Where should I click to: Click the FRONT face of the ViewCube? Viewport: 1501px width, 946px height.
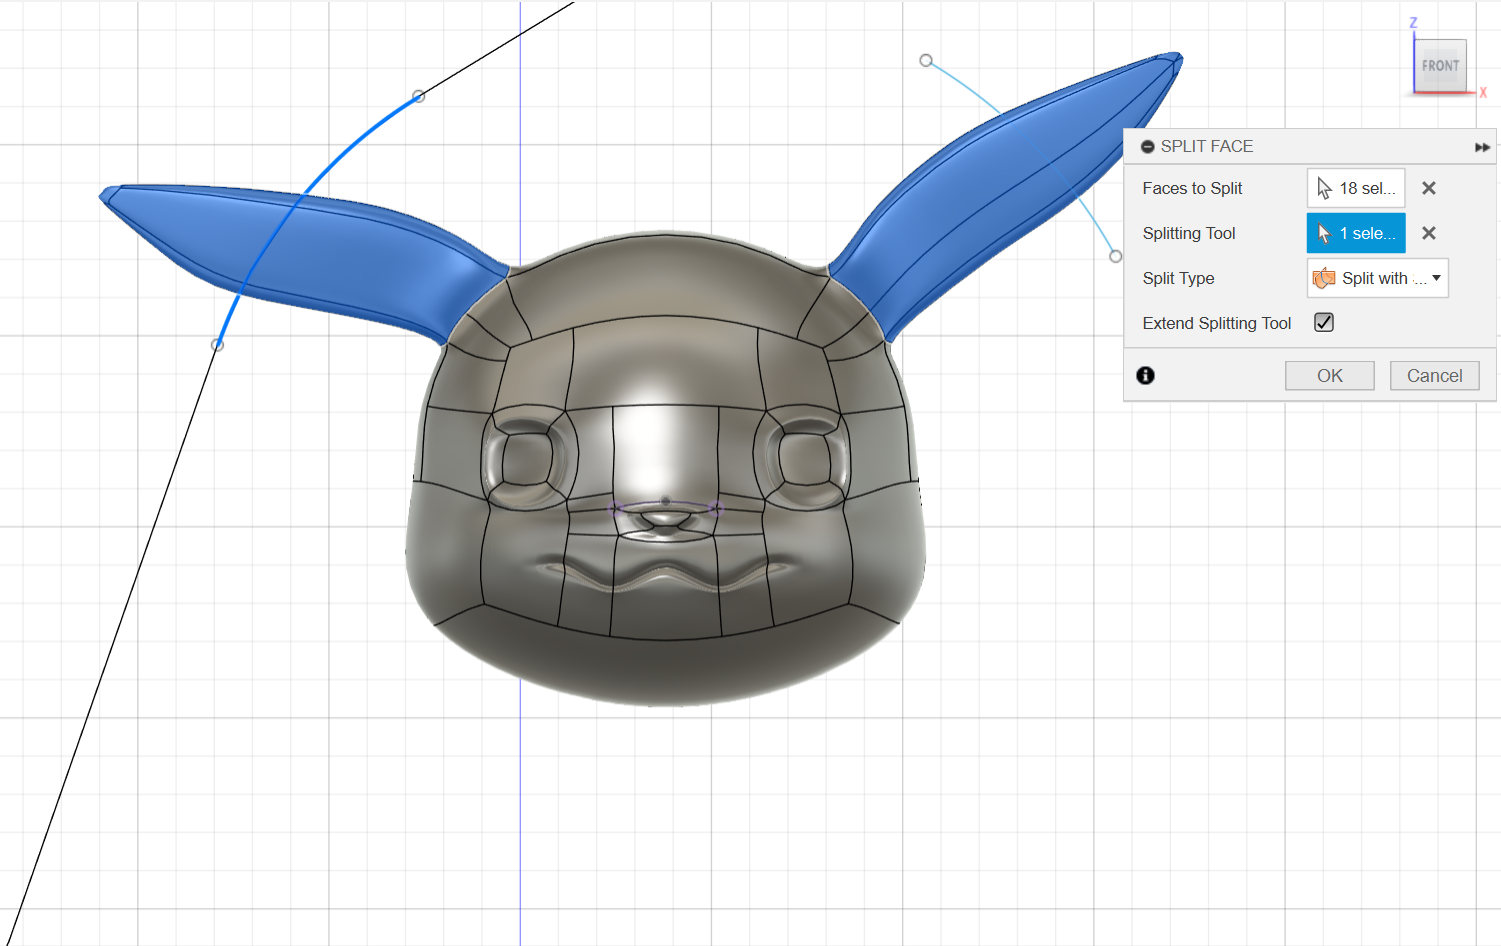[1441, 66]
